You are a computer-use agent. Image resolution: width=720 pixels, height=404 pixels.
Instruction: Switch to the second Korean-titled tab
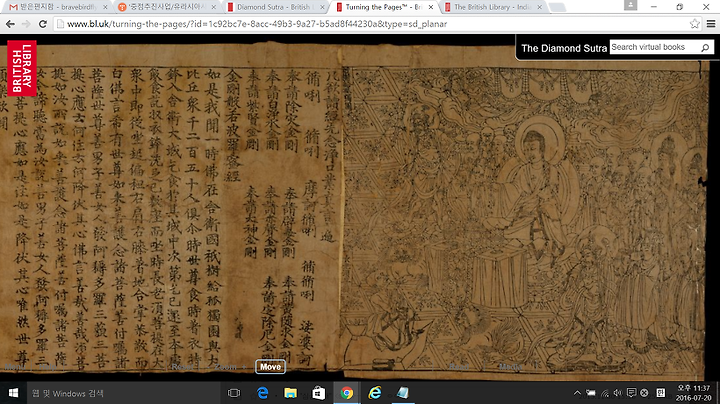coord(166,7)
